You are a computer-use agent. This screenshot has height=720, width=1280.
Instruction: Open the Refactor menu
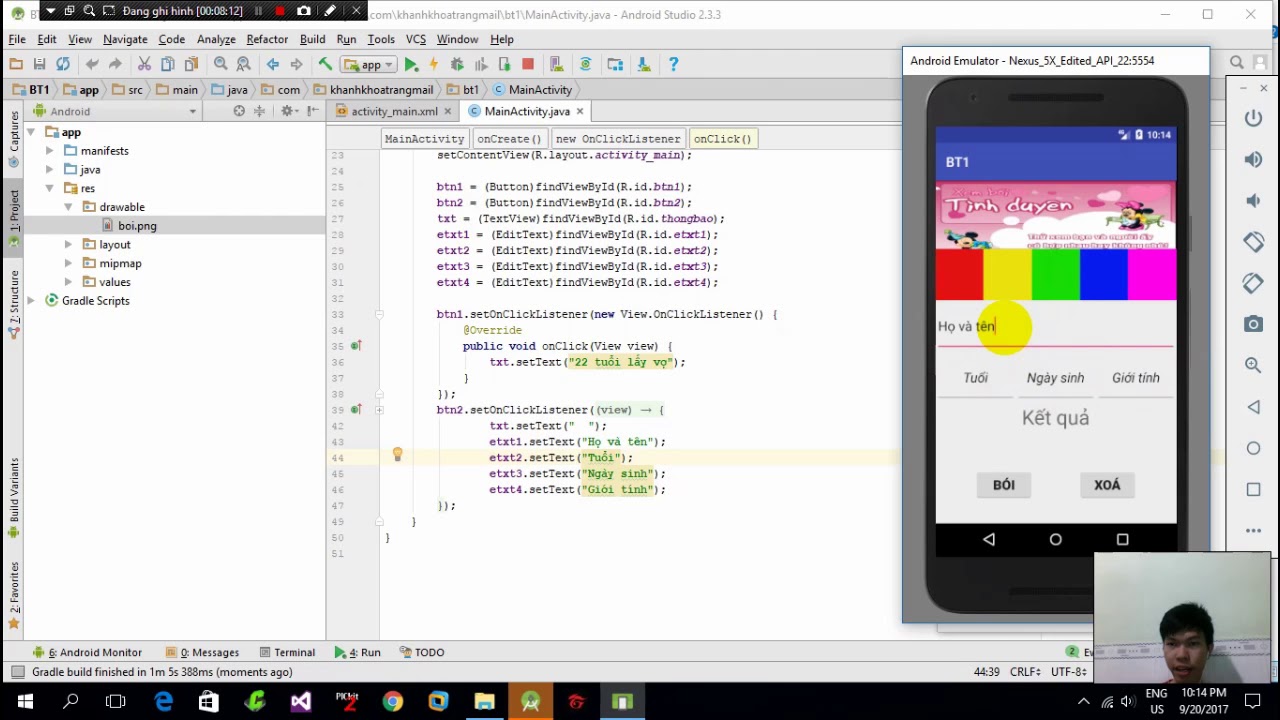267,39
